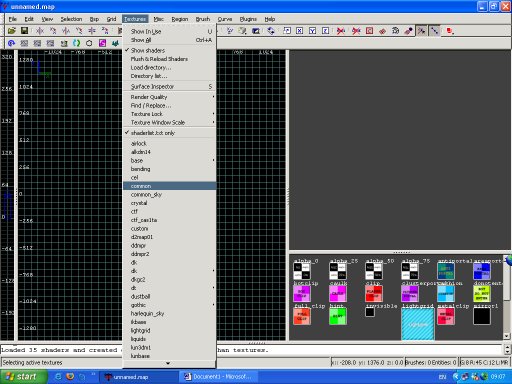Choose Load directory... entry

click(170, 67)
